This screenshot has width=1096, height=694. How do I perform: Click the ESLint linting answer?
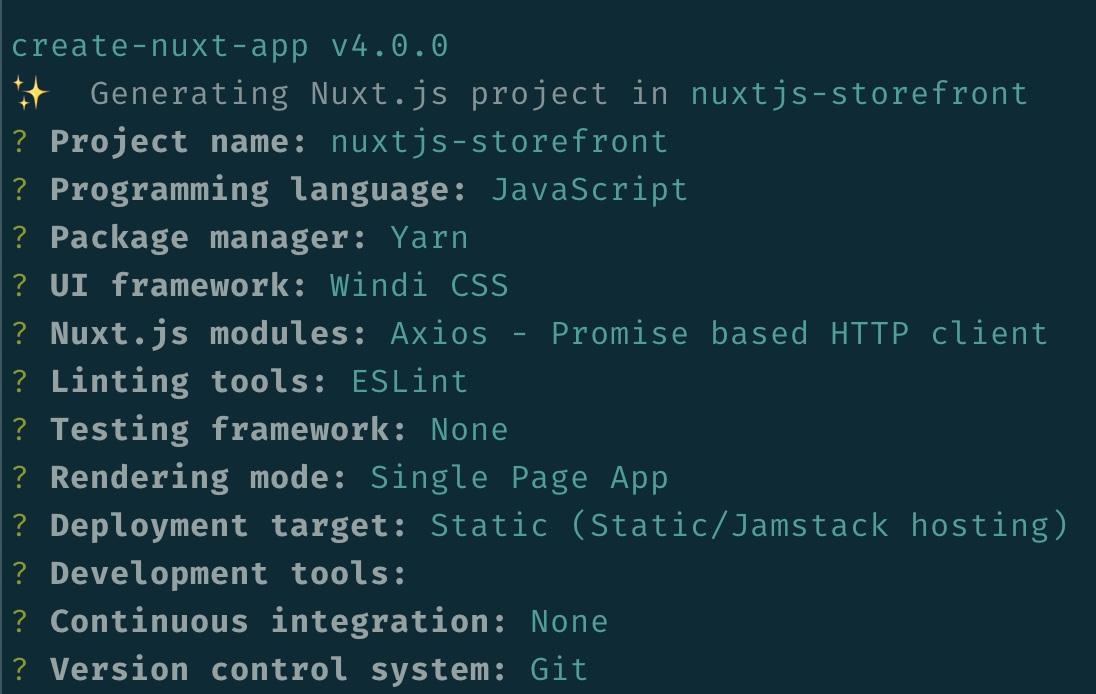[x=409, y=381]
